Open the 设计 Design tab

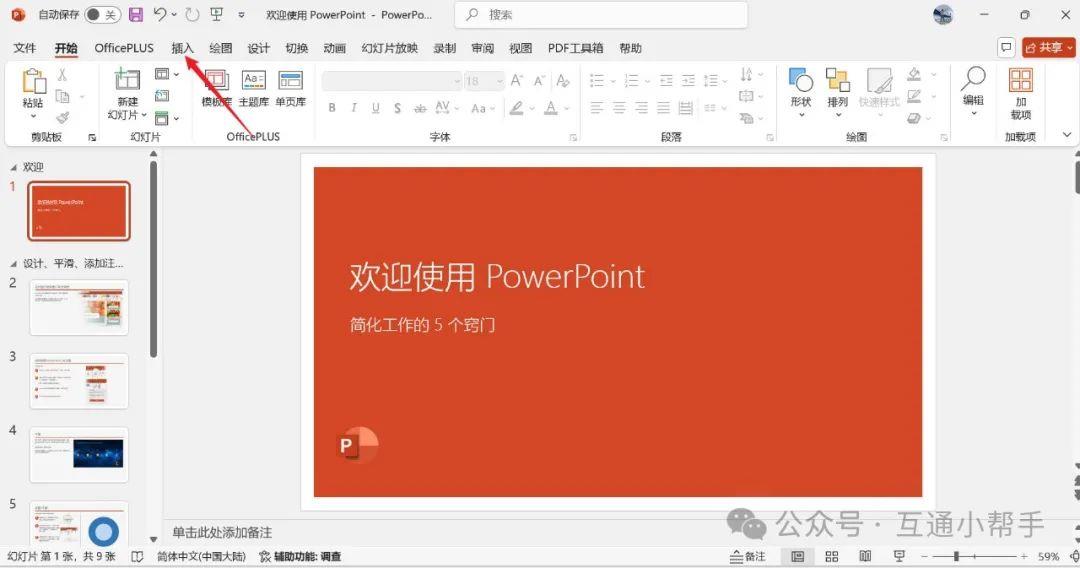(258, 48)
